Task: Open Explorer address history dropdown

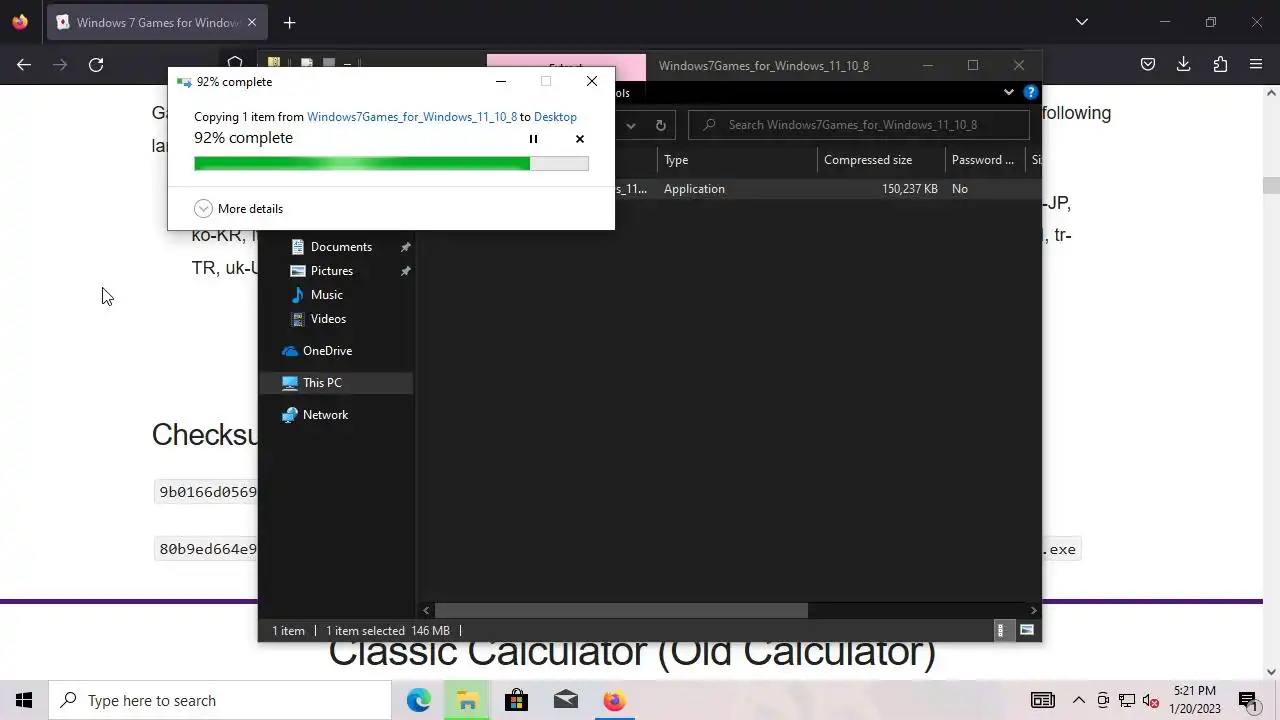Action: 631,125
